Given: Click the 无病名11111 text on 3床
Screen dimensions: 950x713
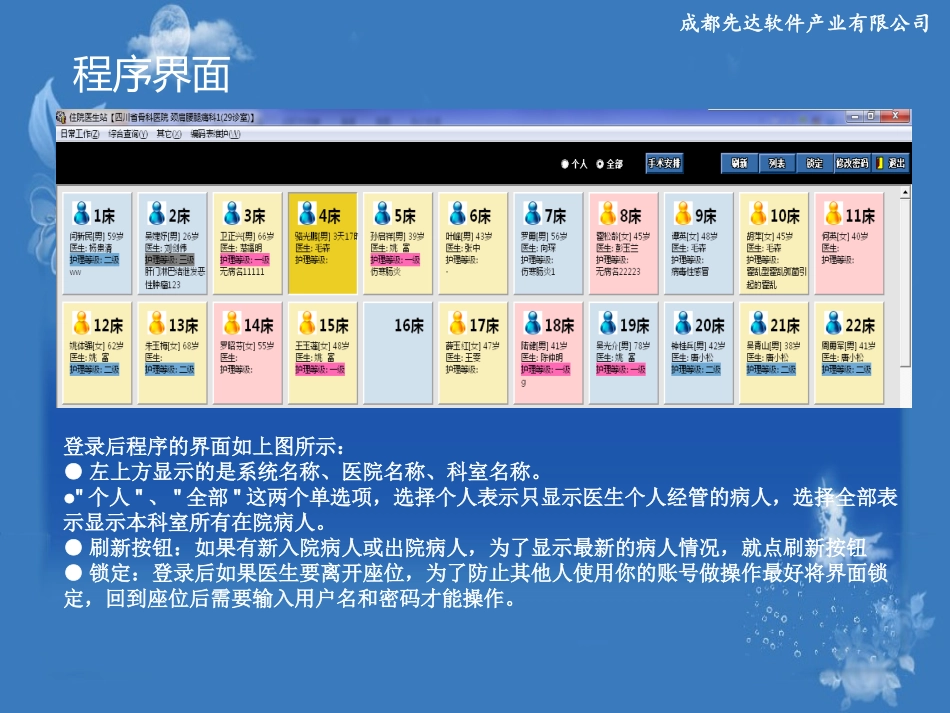Looking at the screenshot, I should pyautogui.click(x=242, y=272).
